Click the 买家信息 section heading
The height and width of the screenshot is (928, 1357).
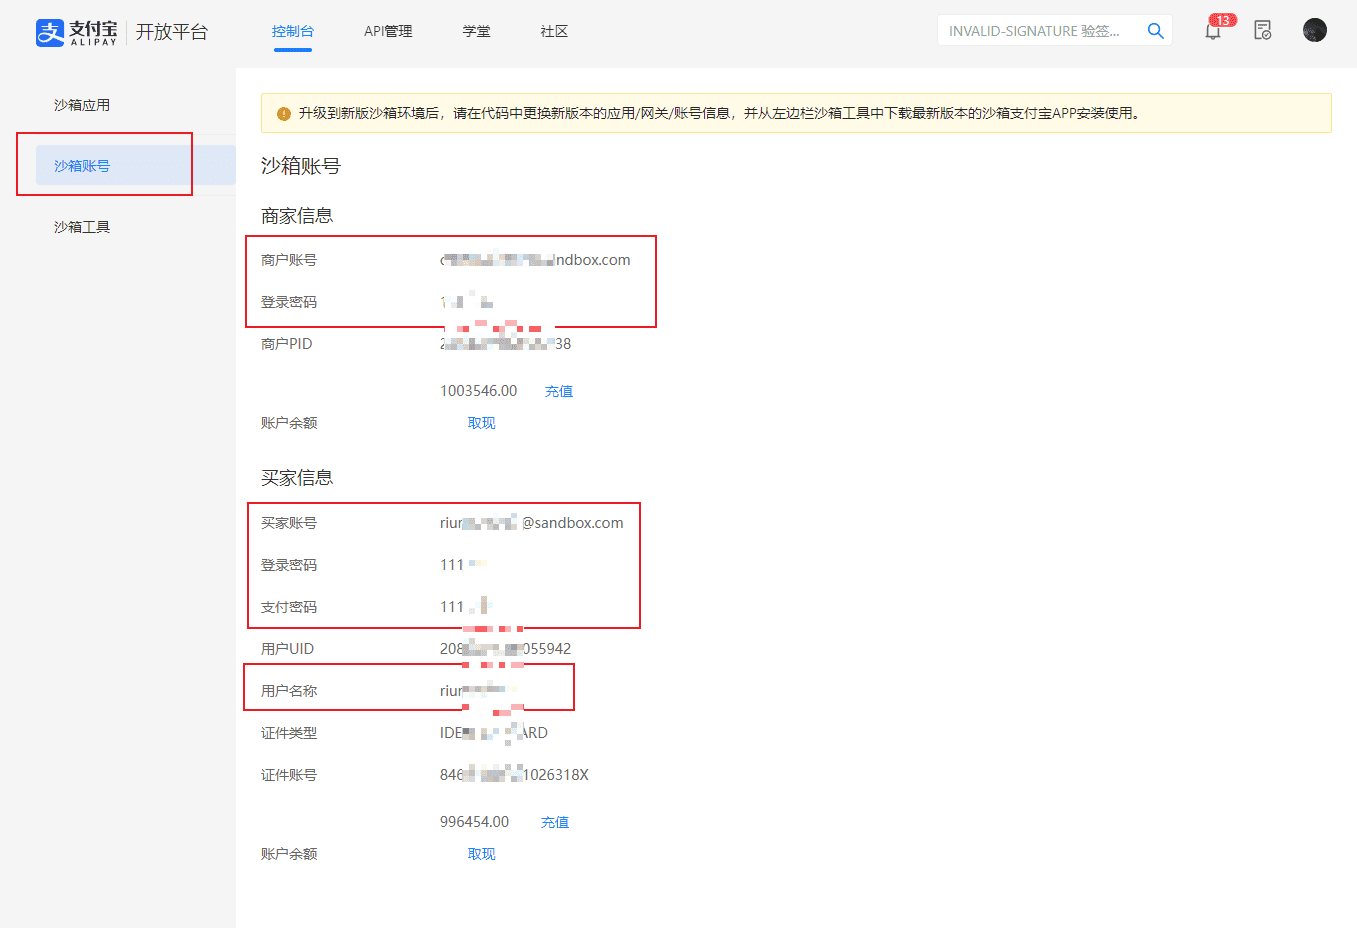coord(297,478)
